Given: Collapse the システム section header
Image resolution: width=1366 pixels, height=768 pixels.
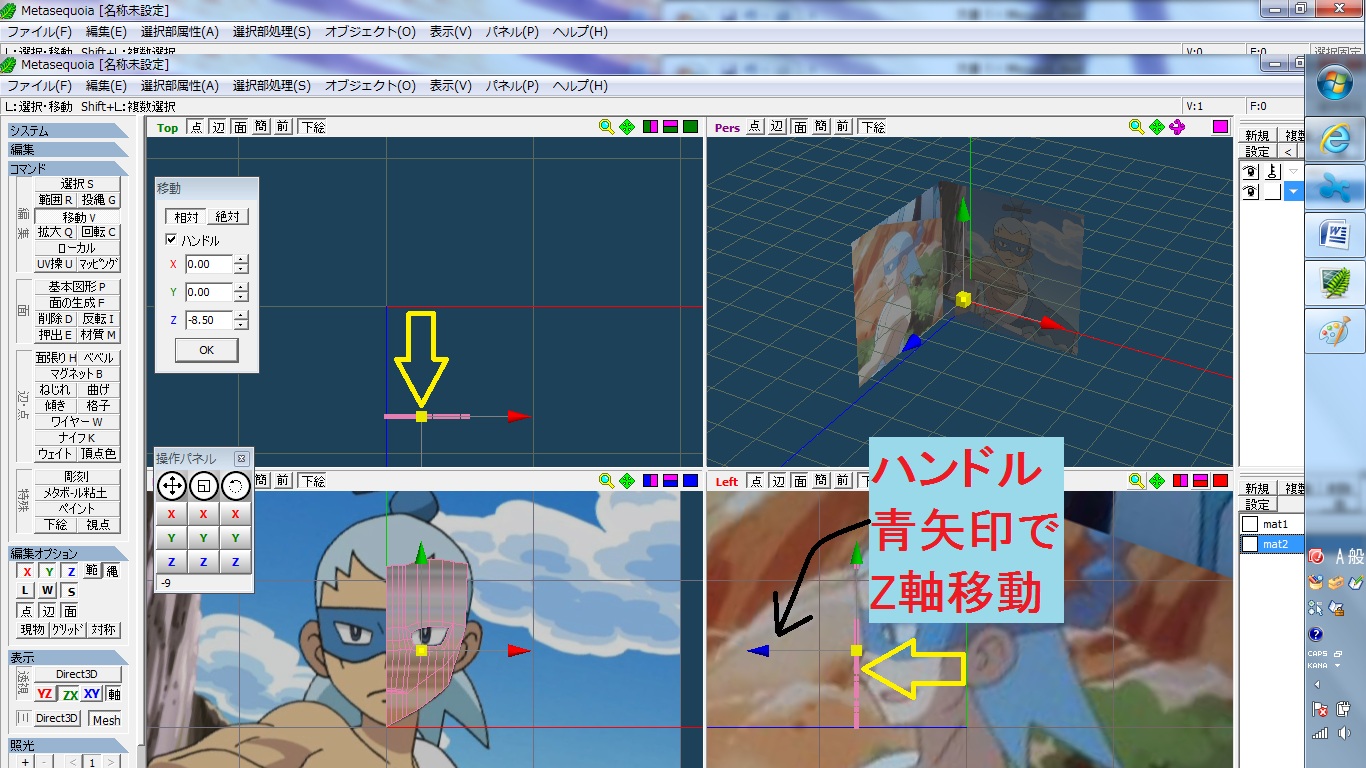Looking at the screenshot, I should (68, 131).
